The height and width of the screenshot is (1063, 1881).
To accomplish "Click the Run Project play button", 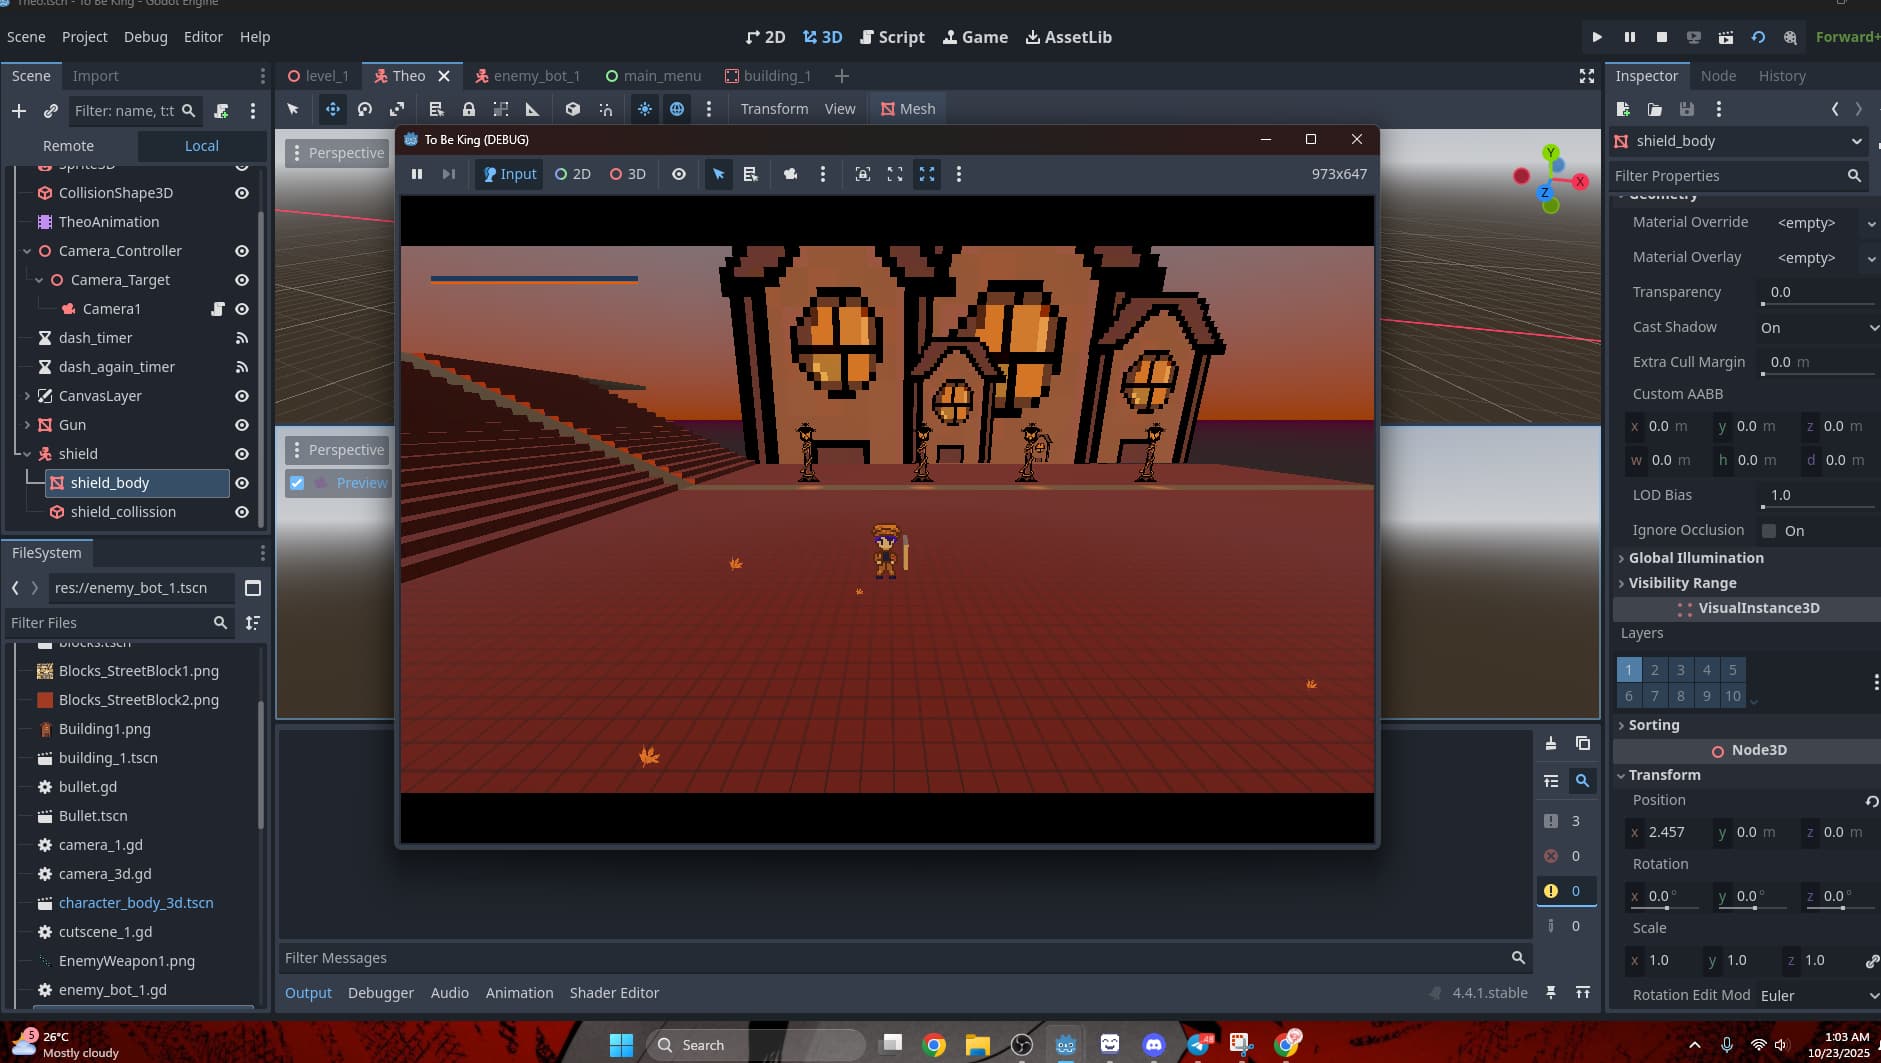I will pos(1597,37).
